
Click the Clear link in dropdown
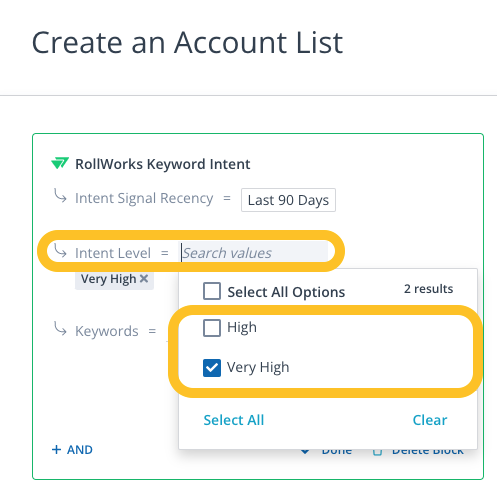[x=430, y=420]
